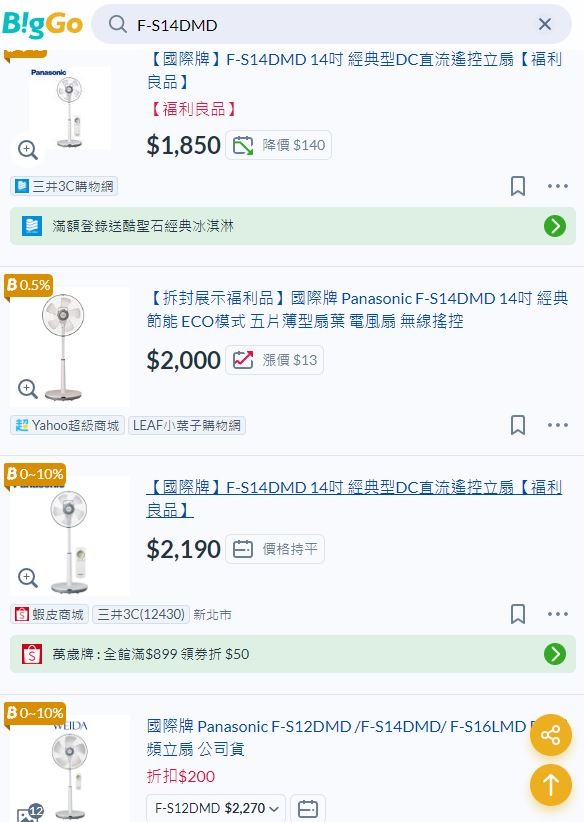Open more options for $2,000 listing
The height and width of the screenshot is (822, 584).
557,425
